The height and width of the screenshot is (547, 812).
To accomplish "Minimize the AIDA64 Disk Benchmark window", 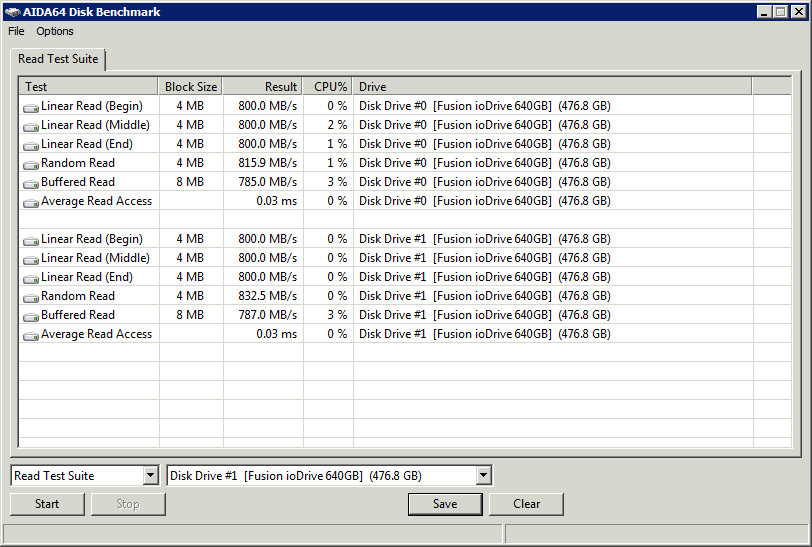I will pos(764,12).
